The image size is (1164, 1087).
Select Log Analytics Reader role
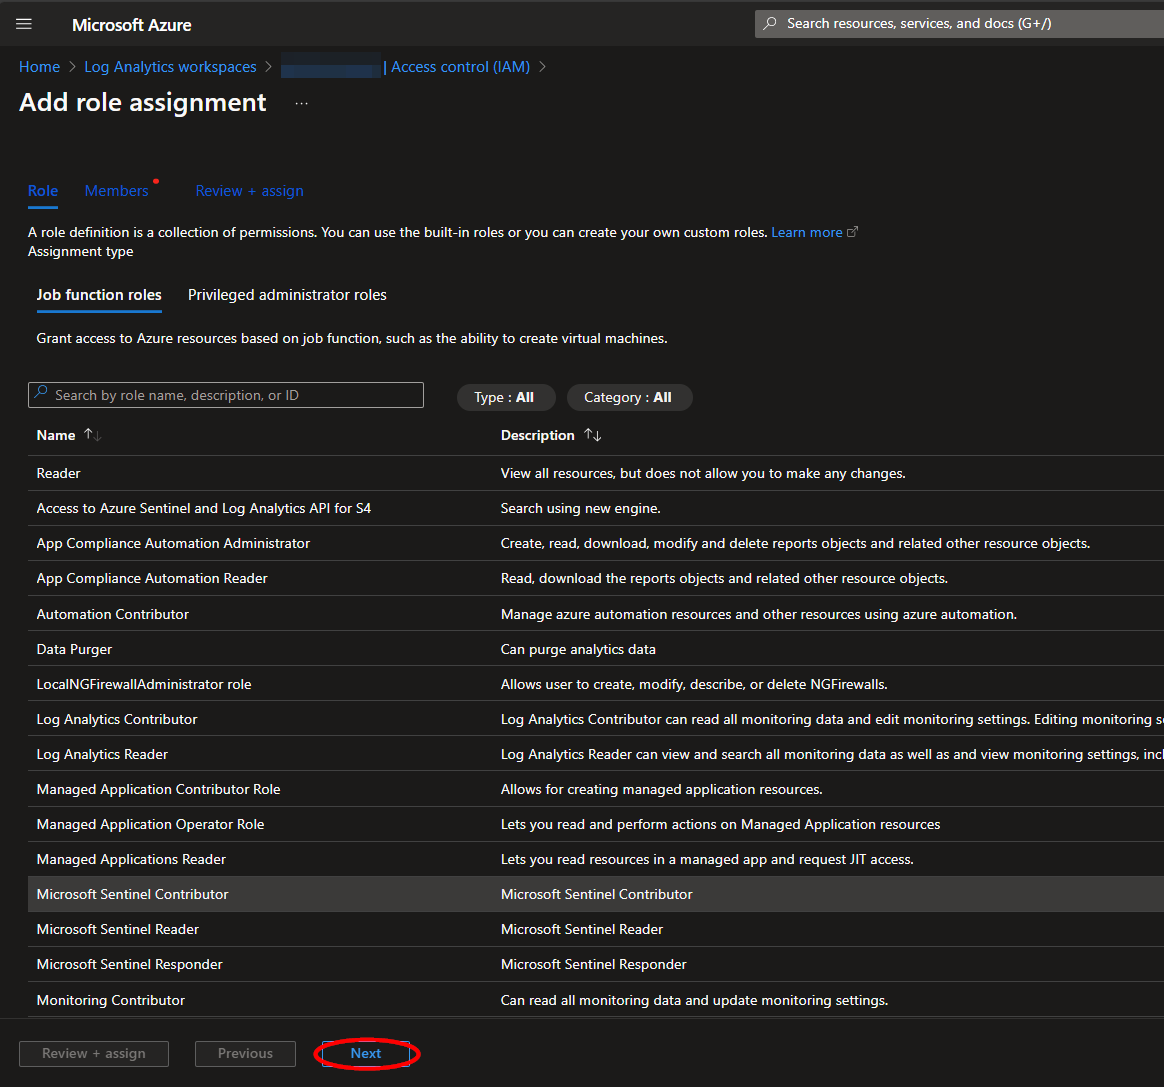[595, 754]
